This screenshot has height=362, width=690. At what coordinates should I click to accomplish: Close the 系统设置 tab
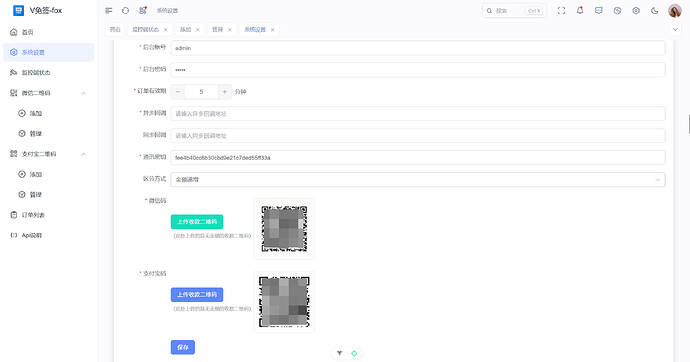(x=272, y=29)
